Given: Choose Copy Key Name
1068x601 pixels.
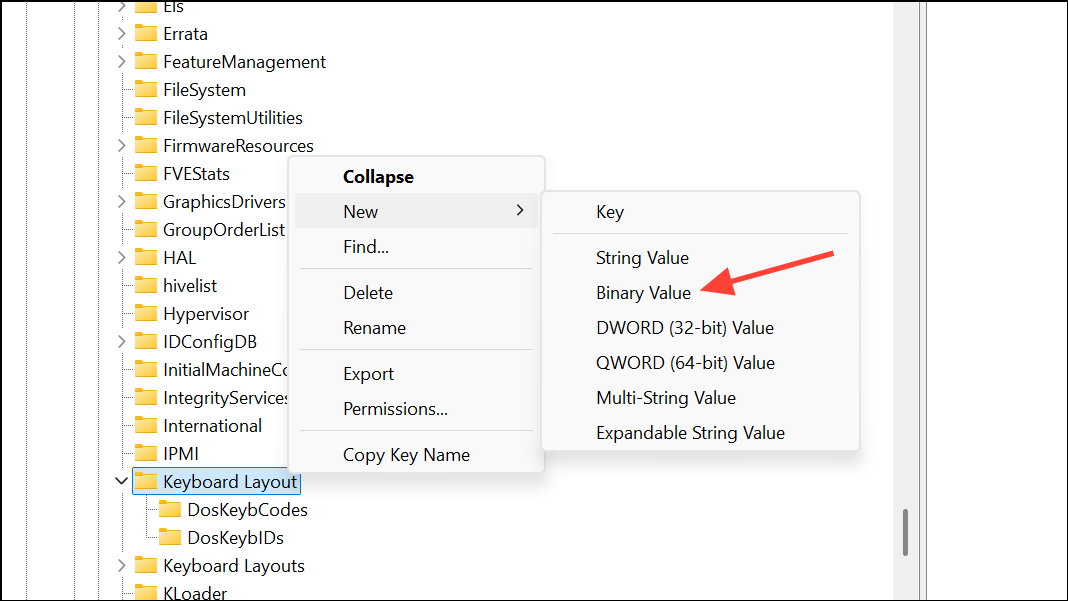Looking at the screenshot, I should pos(405,454).
